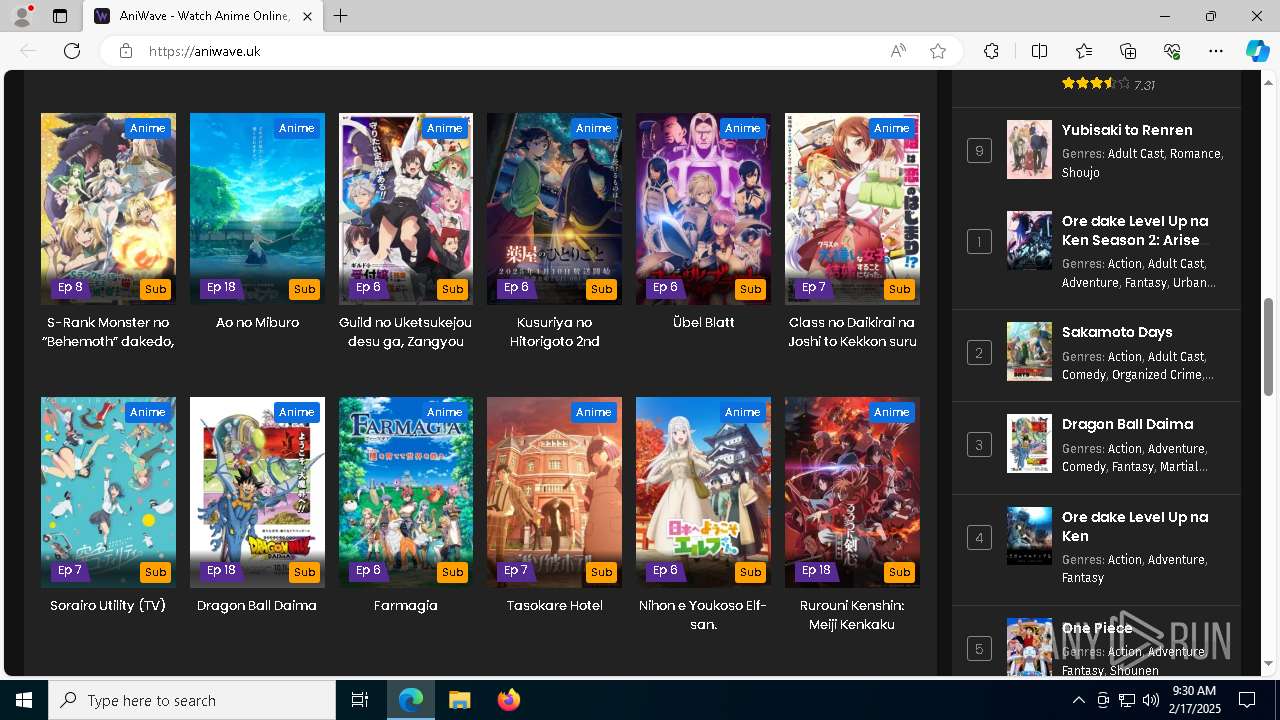Open Guild no Uketsukejou poster

tap(406, 208)
